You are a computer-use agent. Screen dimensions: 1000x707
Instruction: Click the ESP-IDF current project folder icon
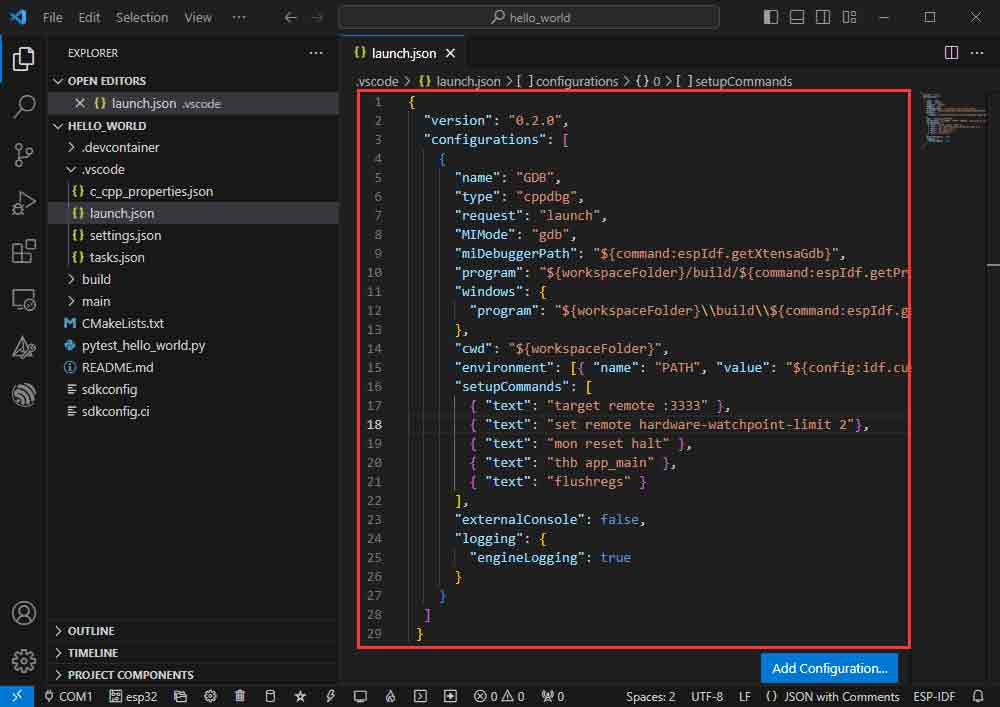click(x=180, y=696)
